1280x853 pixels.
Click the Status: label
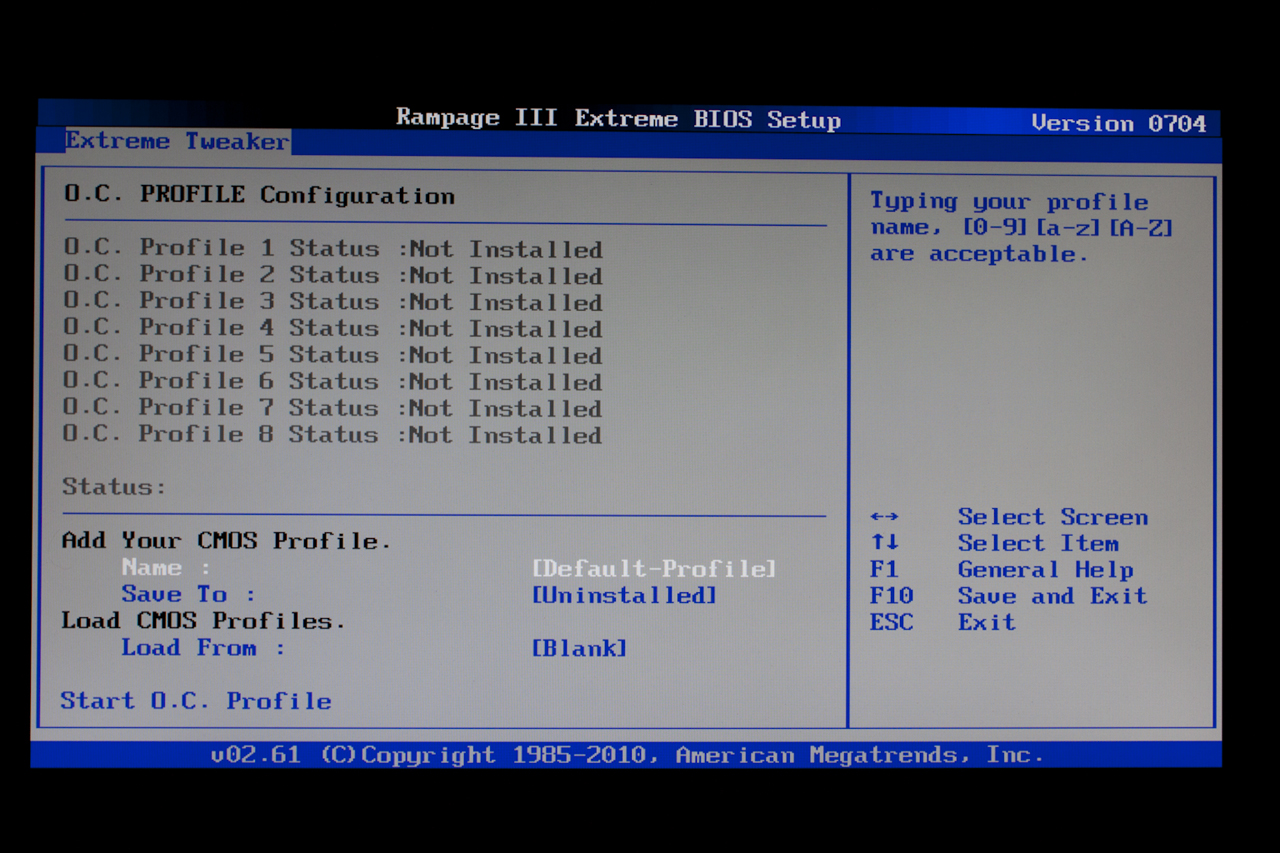tap(114, 487)
